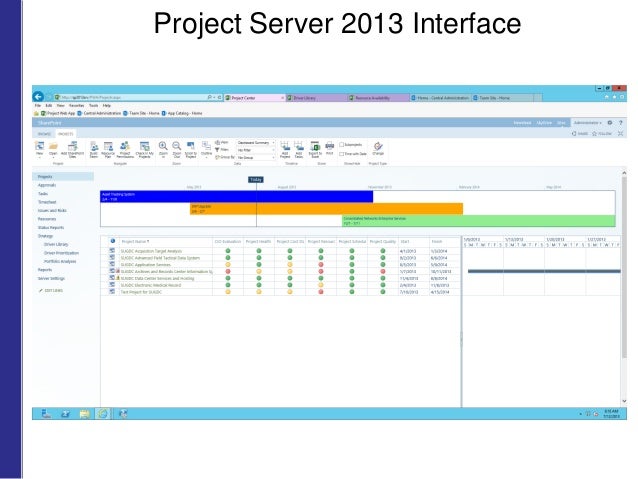Open Portfolio Analyses navigation link
This screenshot has height=479, width=638.
pos(60,261)
